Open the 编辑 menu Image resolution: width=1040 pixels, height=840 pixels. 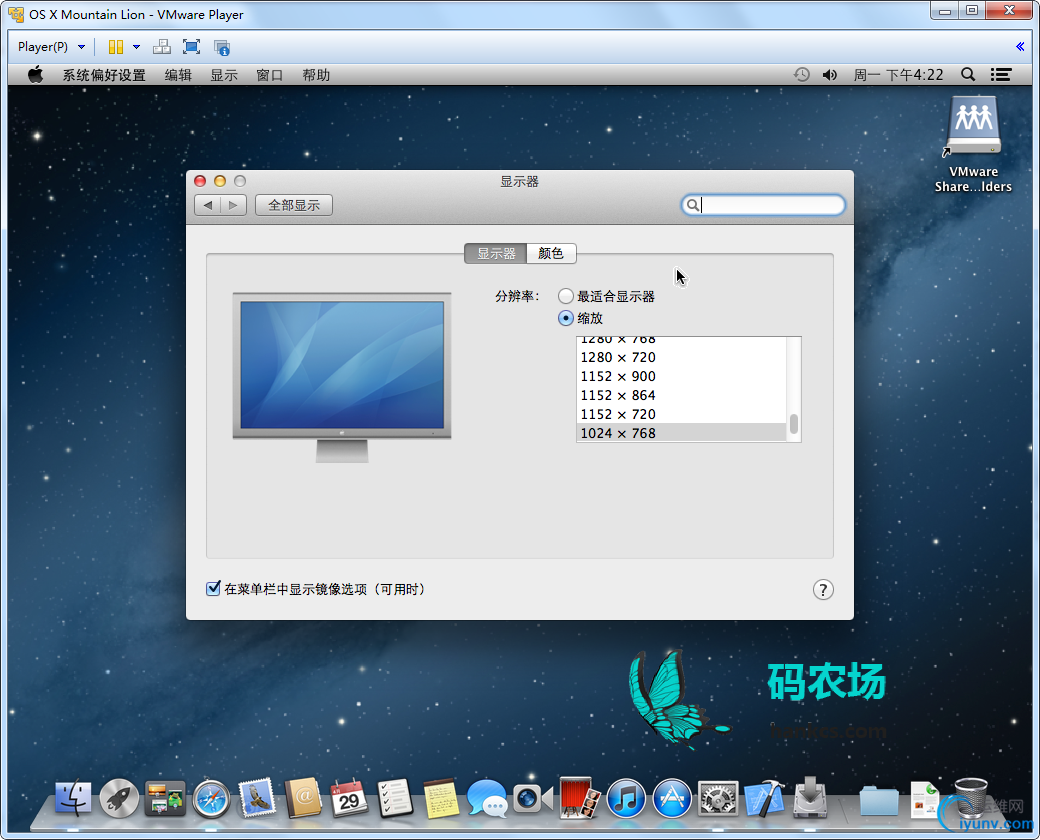click(x=178, y=75)
